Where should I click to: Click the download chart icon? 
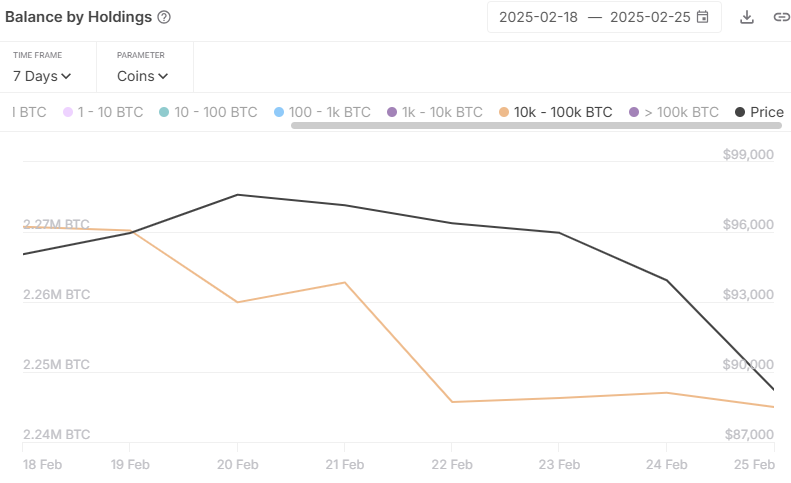tap(747, 17)
